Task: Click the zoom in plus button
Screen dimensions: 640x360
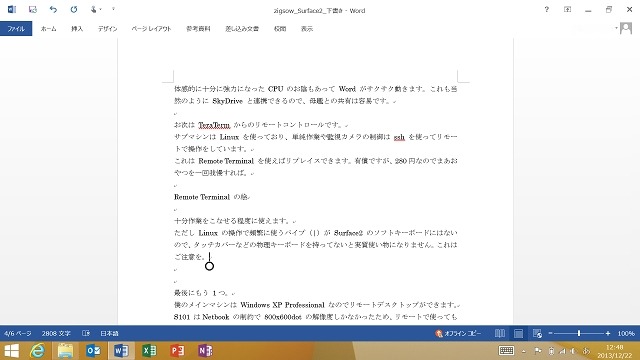Action: [x=608, y=333]
